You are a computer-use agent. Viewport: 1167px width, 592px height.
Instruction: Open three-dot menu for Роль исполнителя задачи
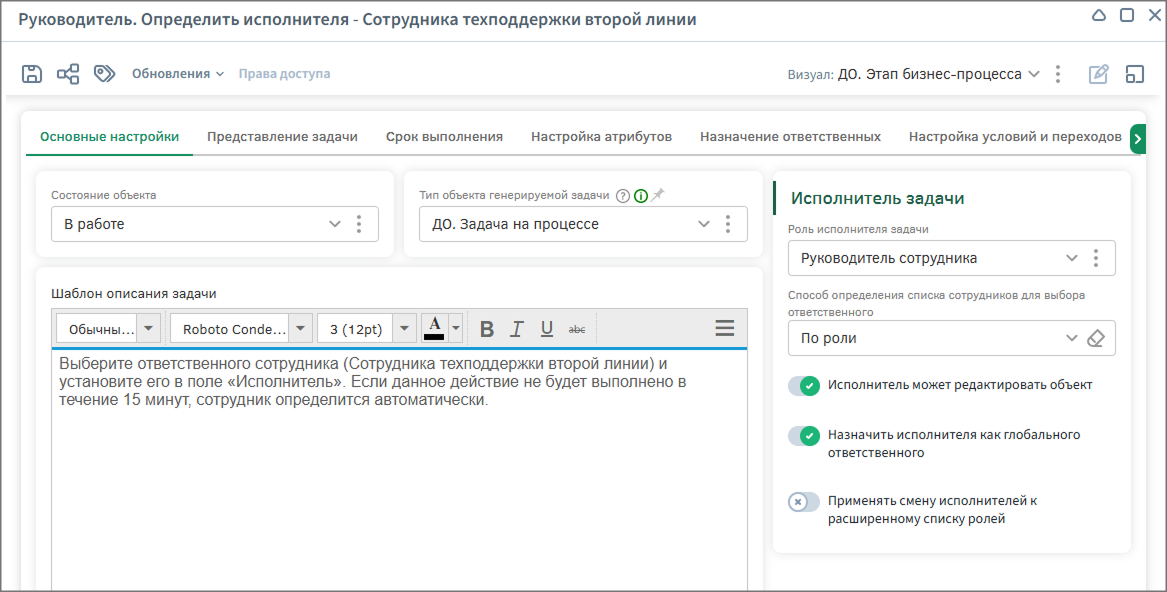click(x=1096, y=258)
